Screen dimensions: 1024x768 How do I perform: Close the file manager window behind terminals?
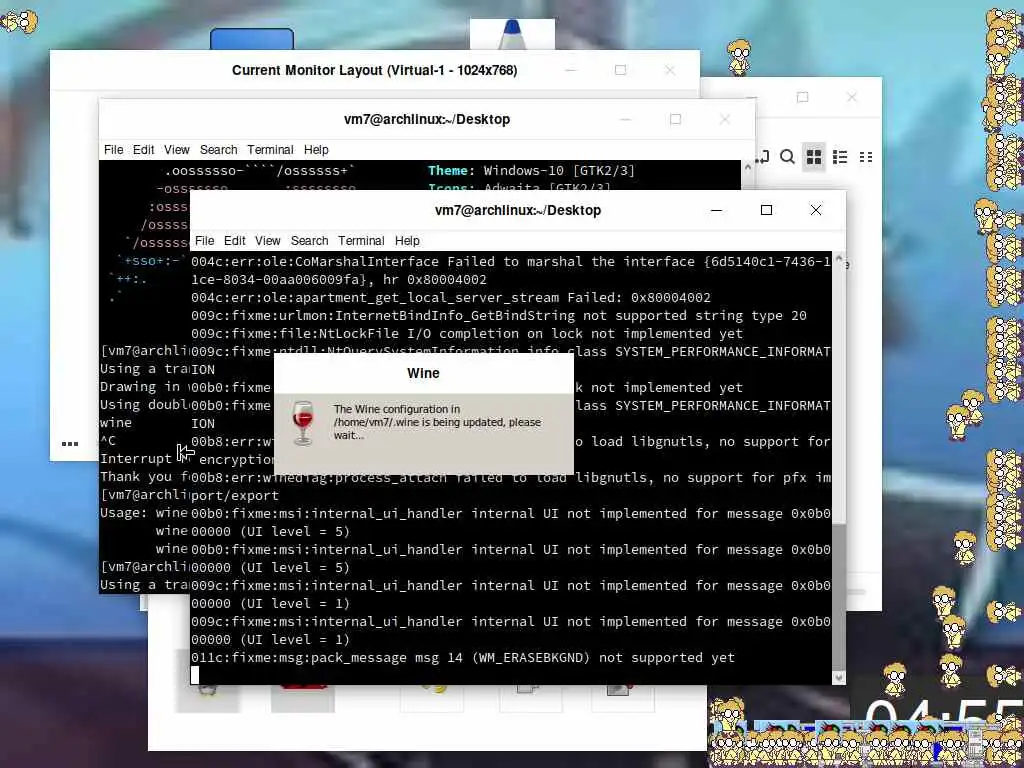coord(852,97)
